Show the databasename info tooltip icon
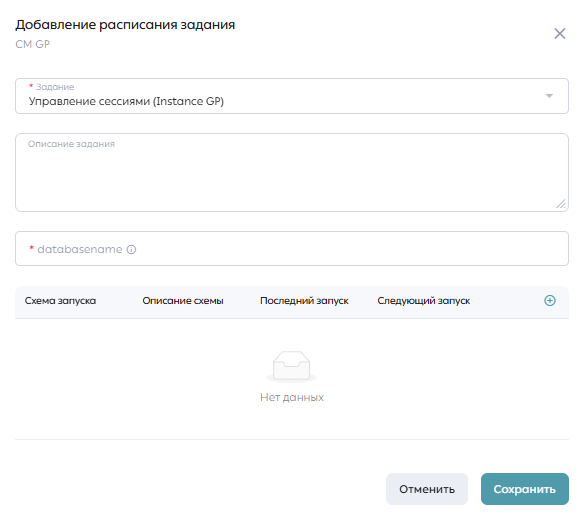The image size is (586, 522). click(131, 250)
